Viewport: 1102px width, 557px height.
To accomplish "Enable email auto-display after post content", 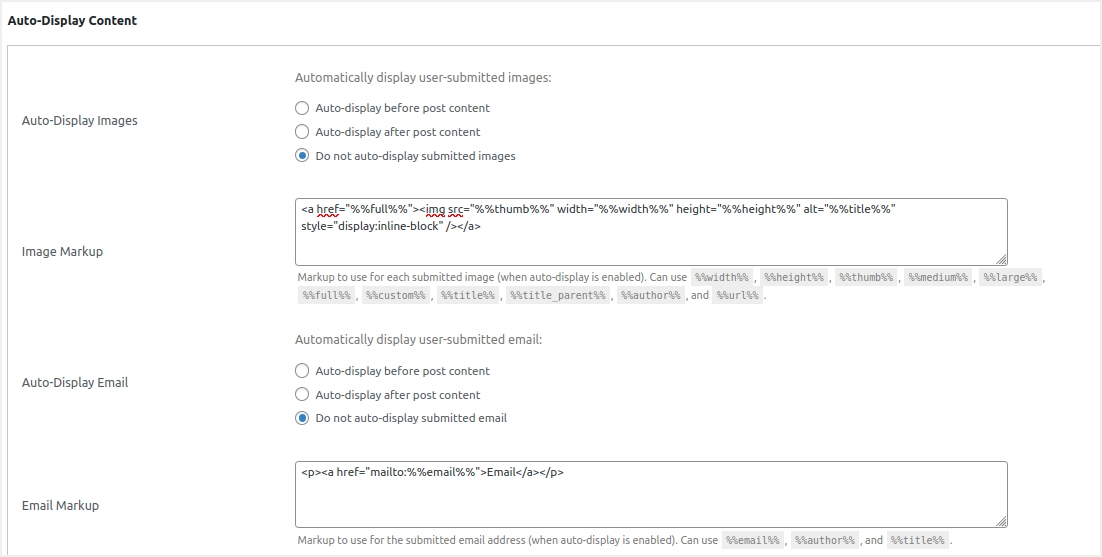I will 302,395.
